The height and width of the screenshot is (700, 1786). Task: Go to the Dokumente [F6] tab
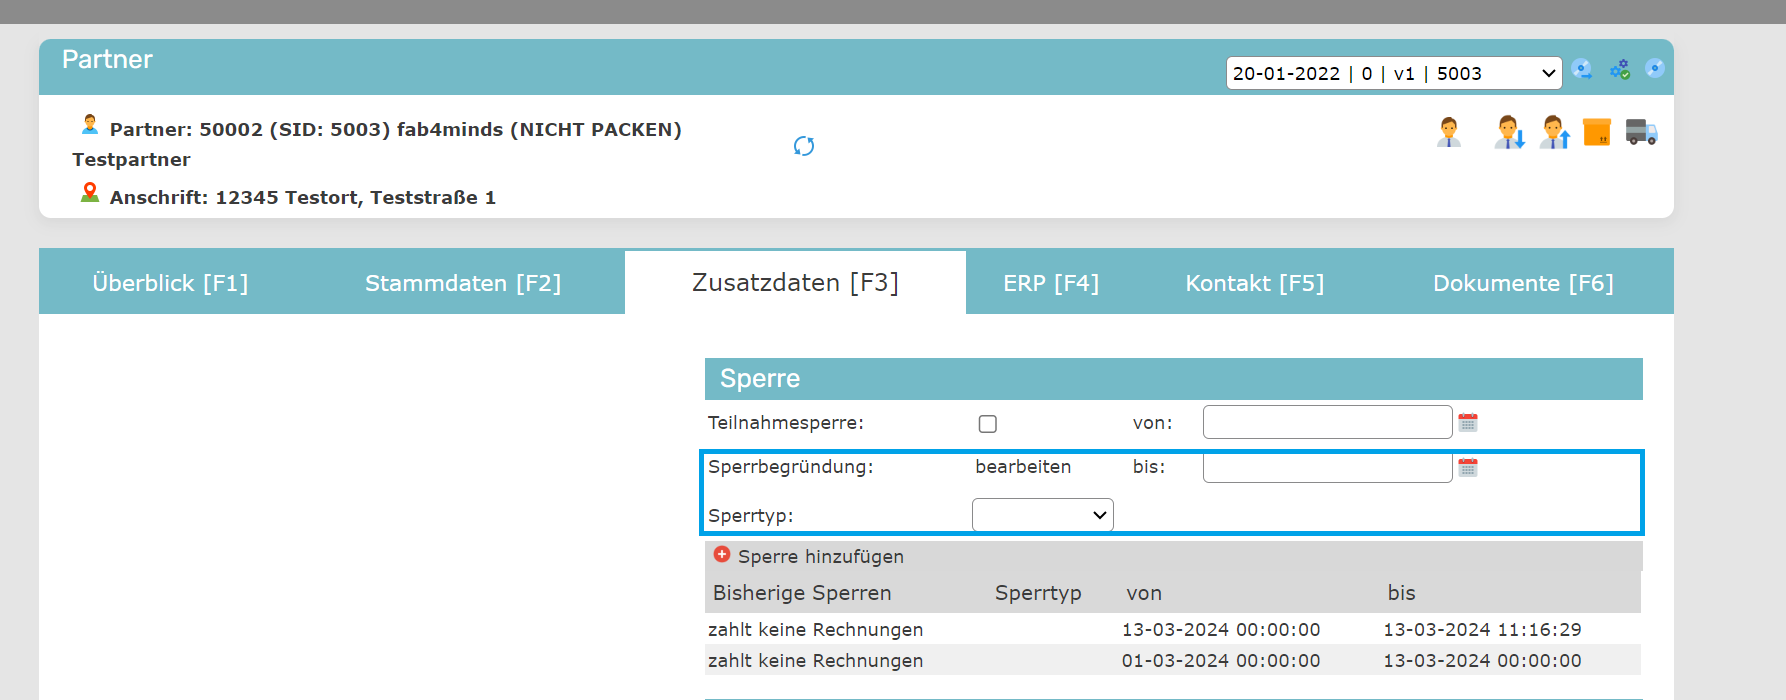[x=1523, y=283]
